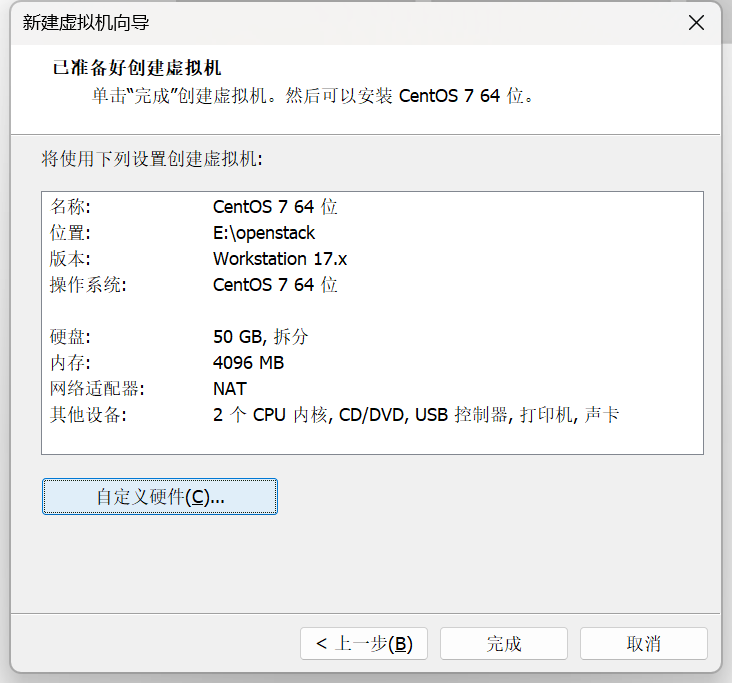Click the name value CentOS 7 64 位
732x683 pixels.
275,206
